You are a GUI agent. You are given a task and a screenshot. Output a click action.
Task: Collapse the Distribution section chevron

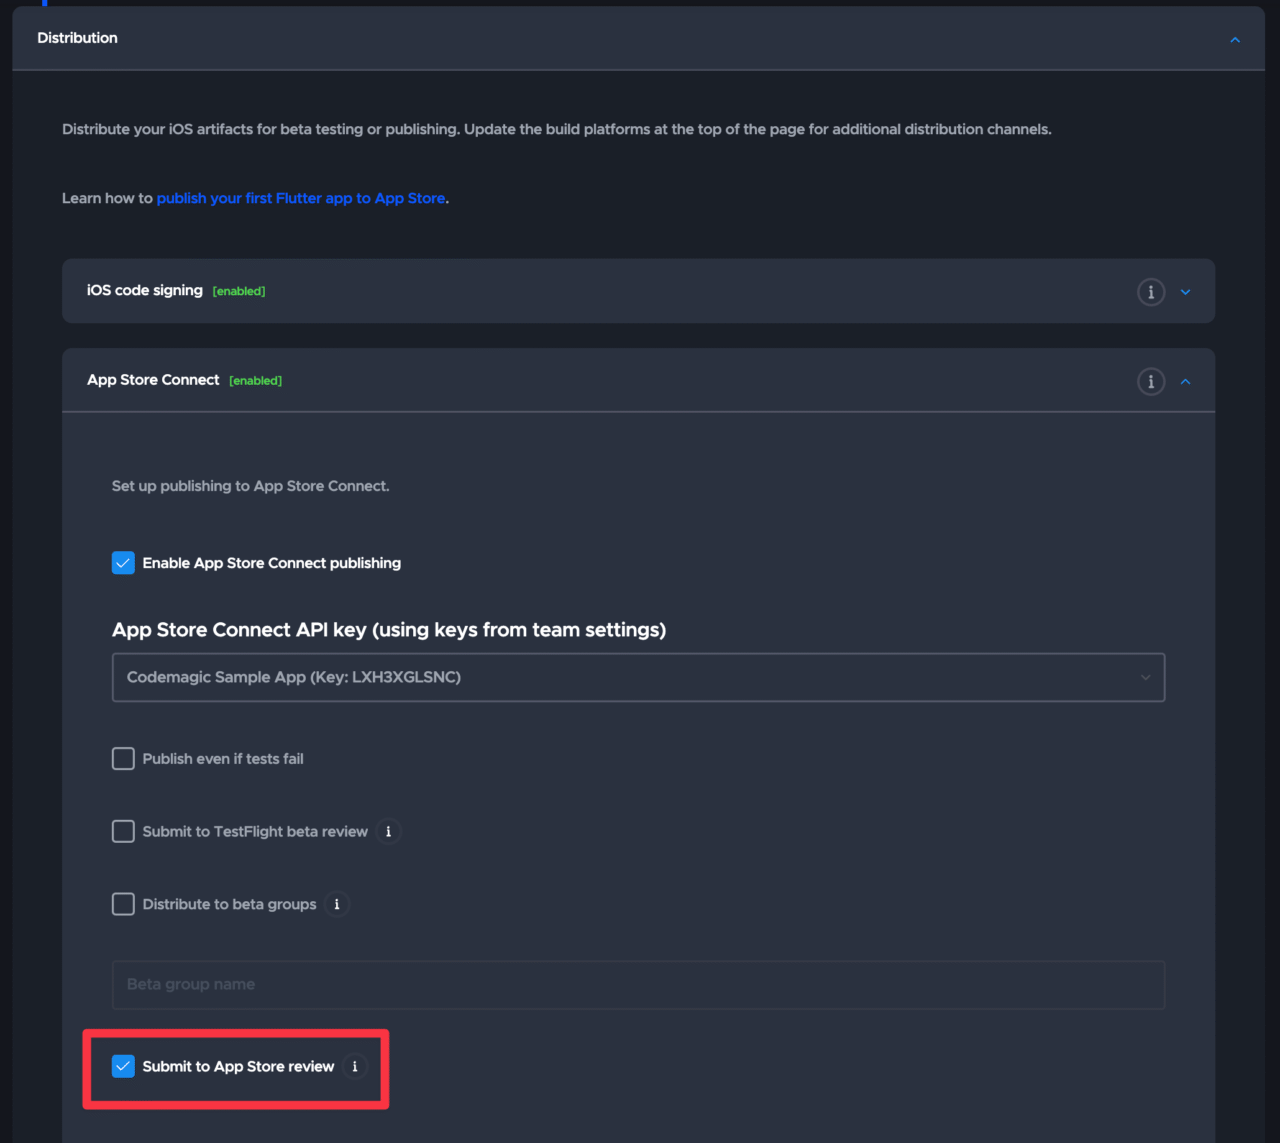[x=1235, y=40]
